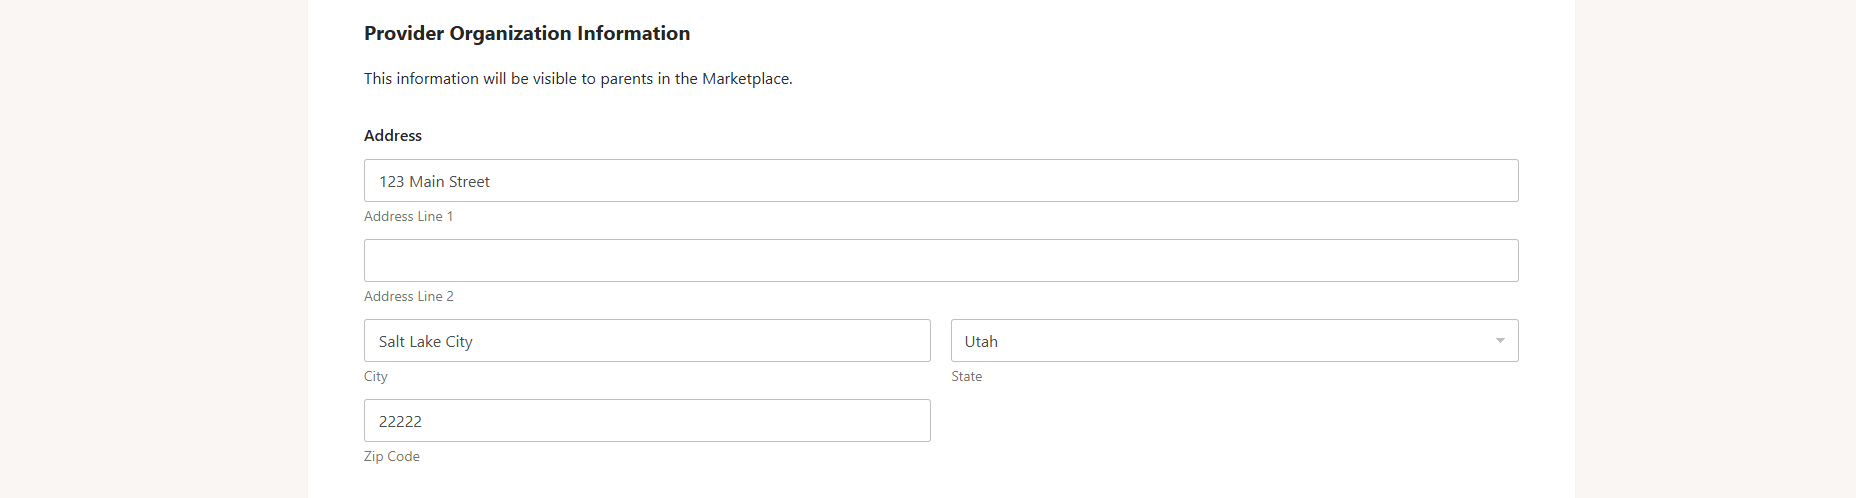Click the 'State' caption under the dropdown
The height and width of the screenshot is (498, 1856).
coord(966,376)
